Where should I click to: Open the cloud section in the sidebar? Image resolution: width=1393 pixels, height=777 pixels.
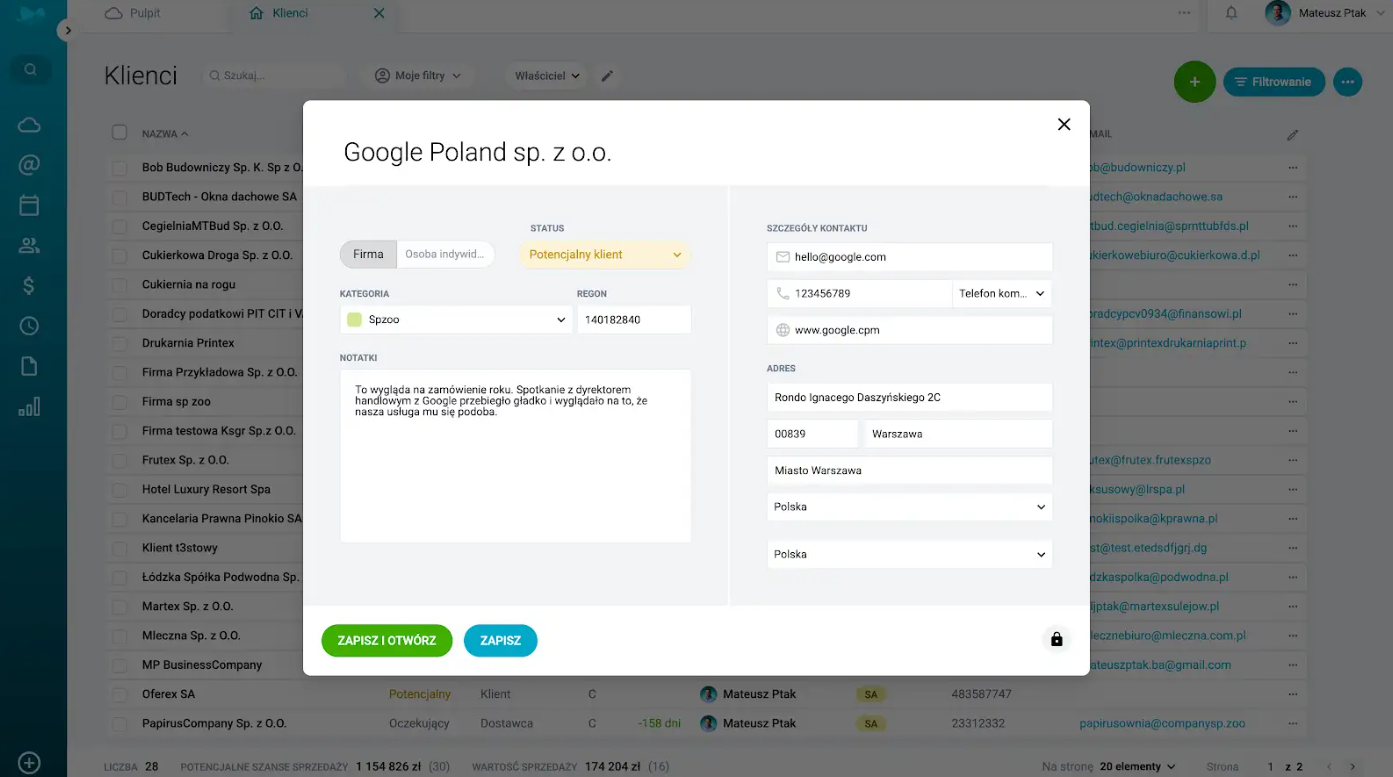[29, 125]
